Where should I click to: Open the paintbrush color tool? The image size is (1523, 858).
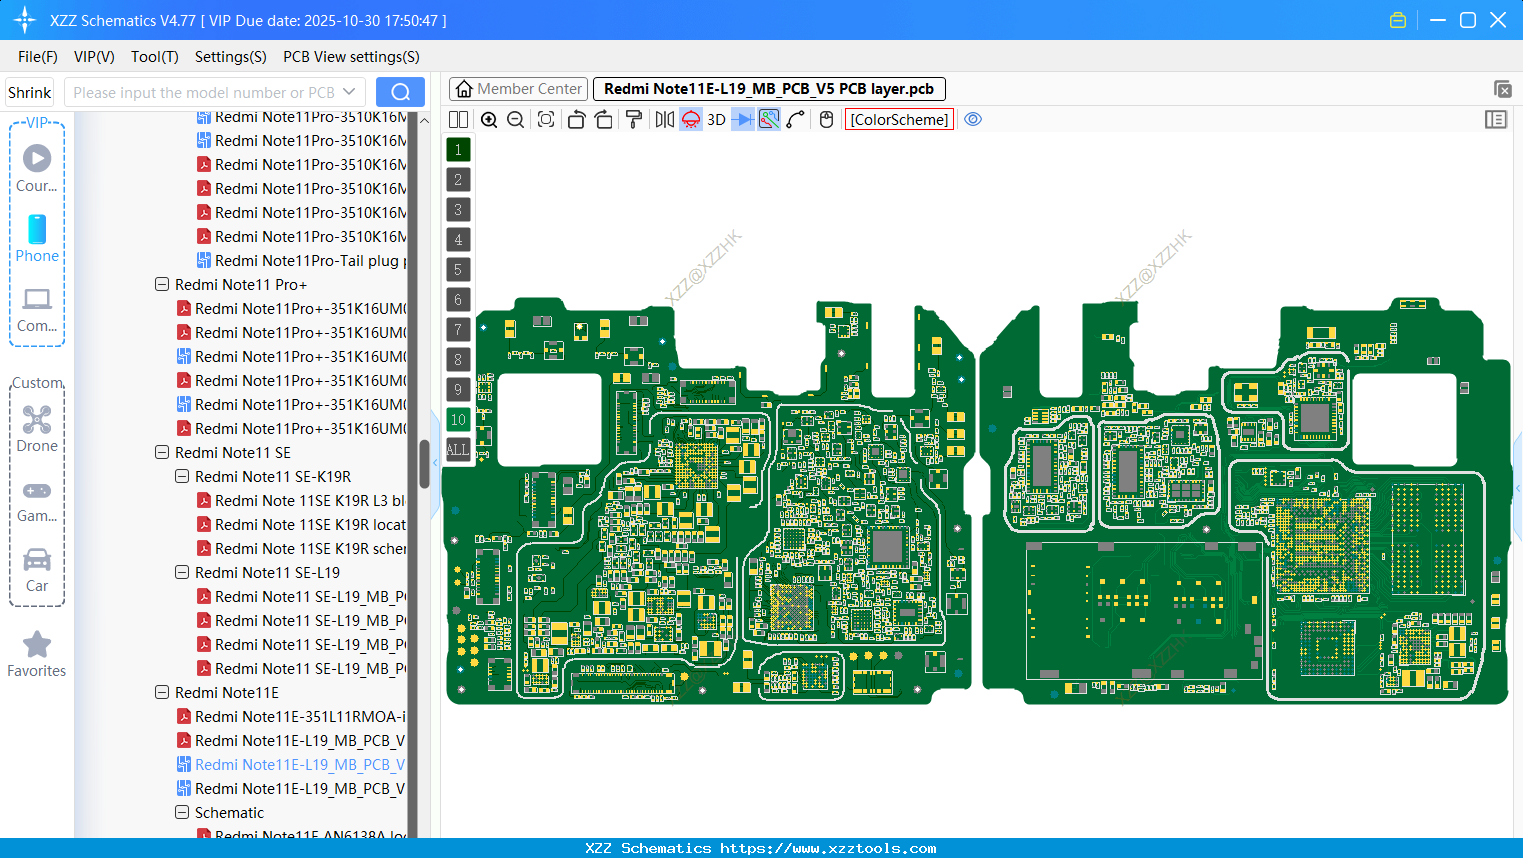pyautogui.click(x=632, y=119)
